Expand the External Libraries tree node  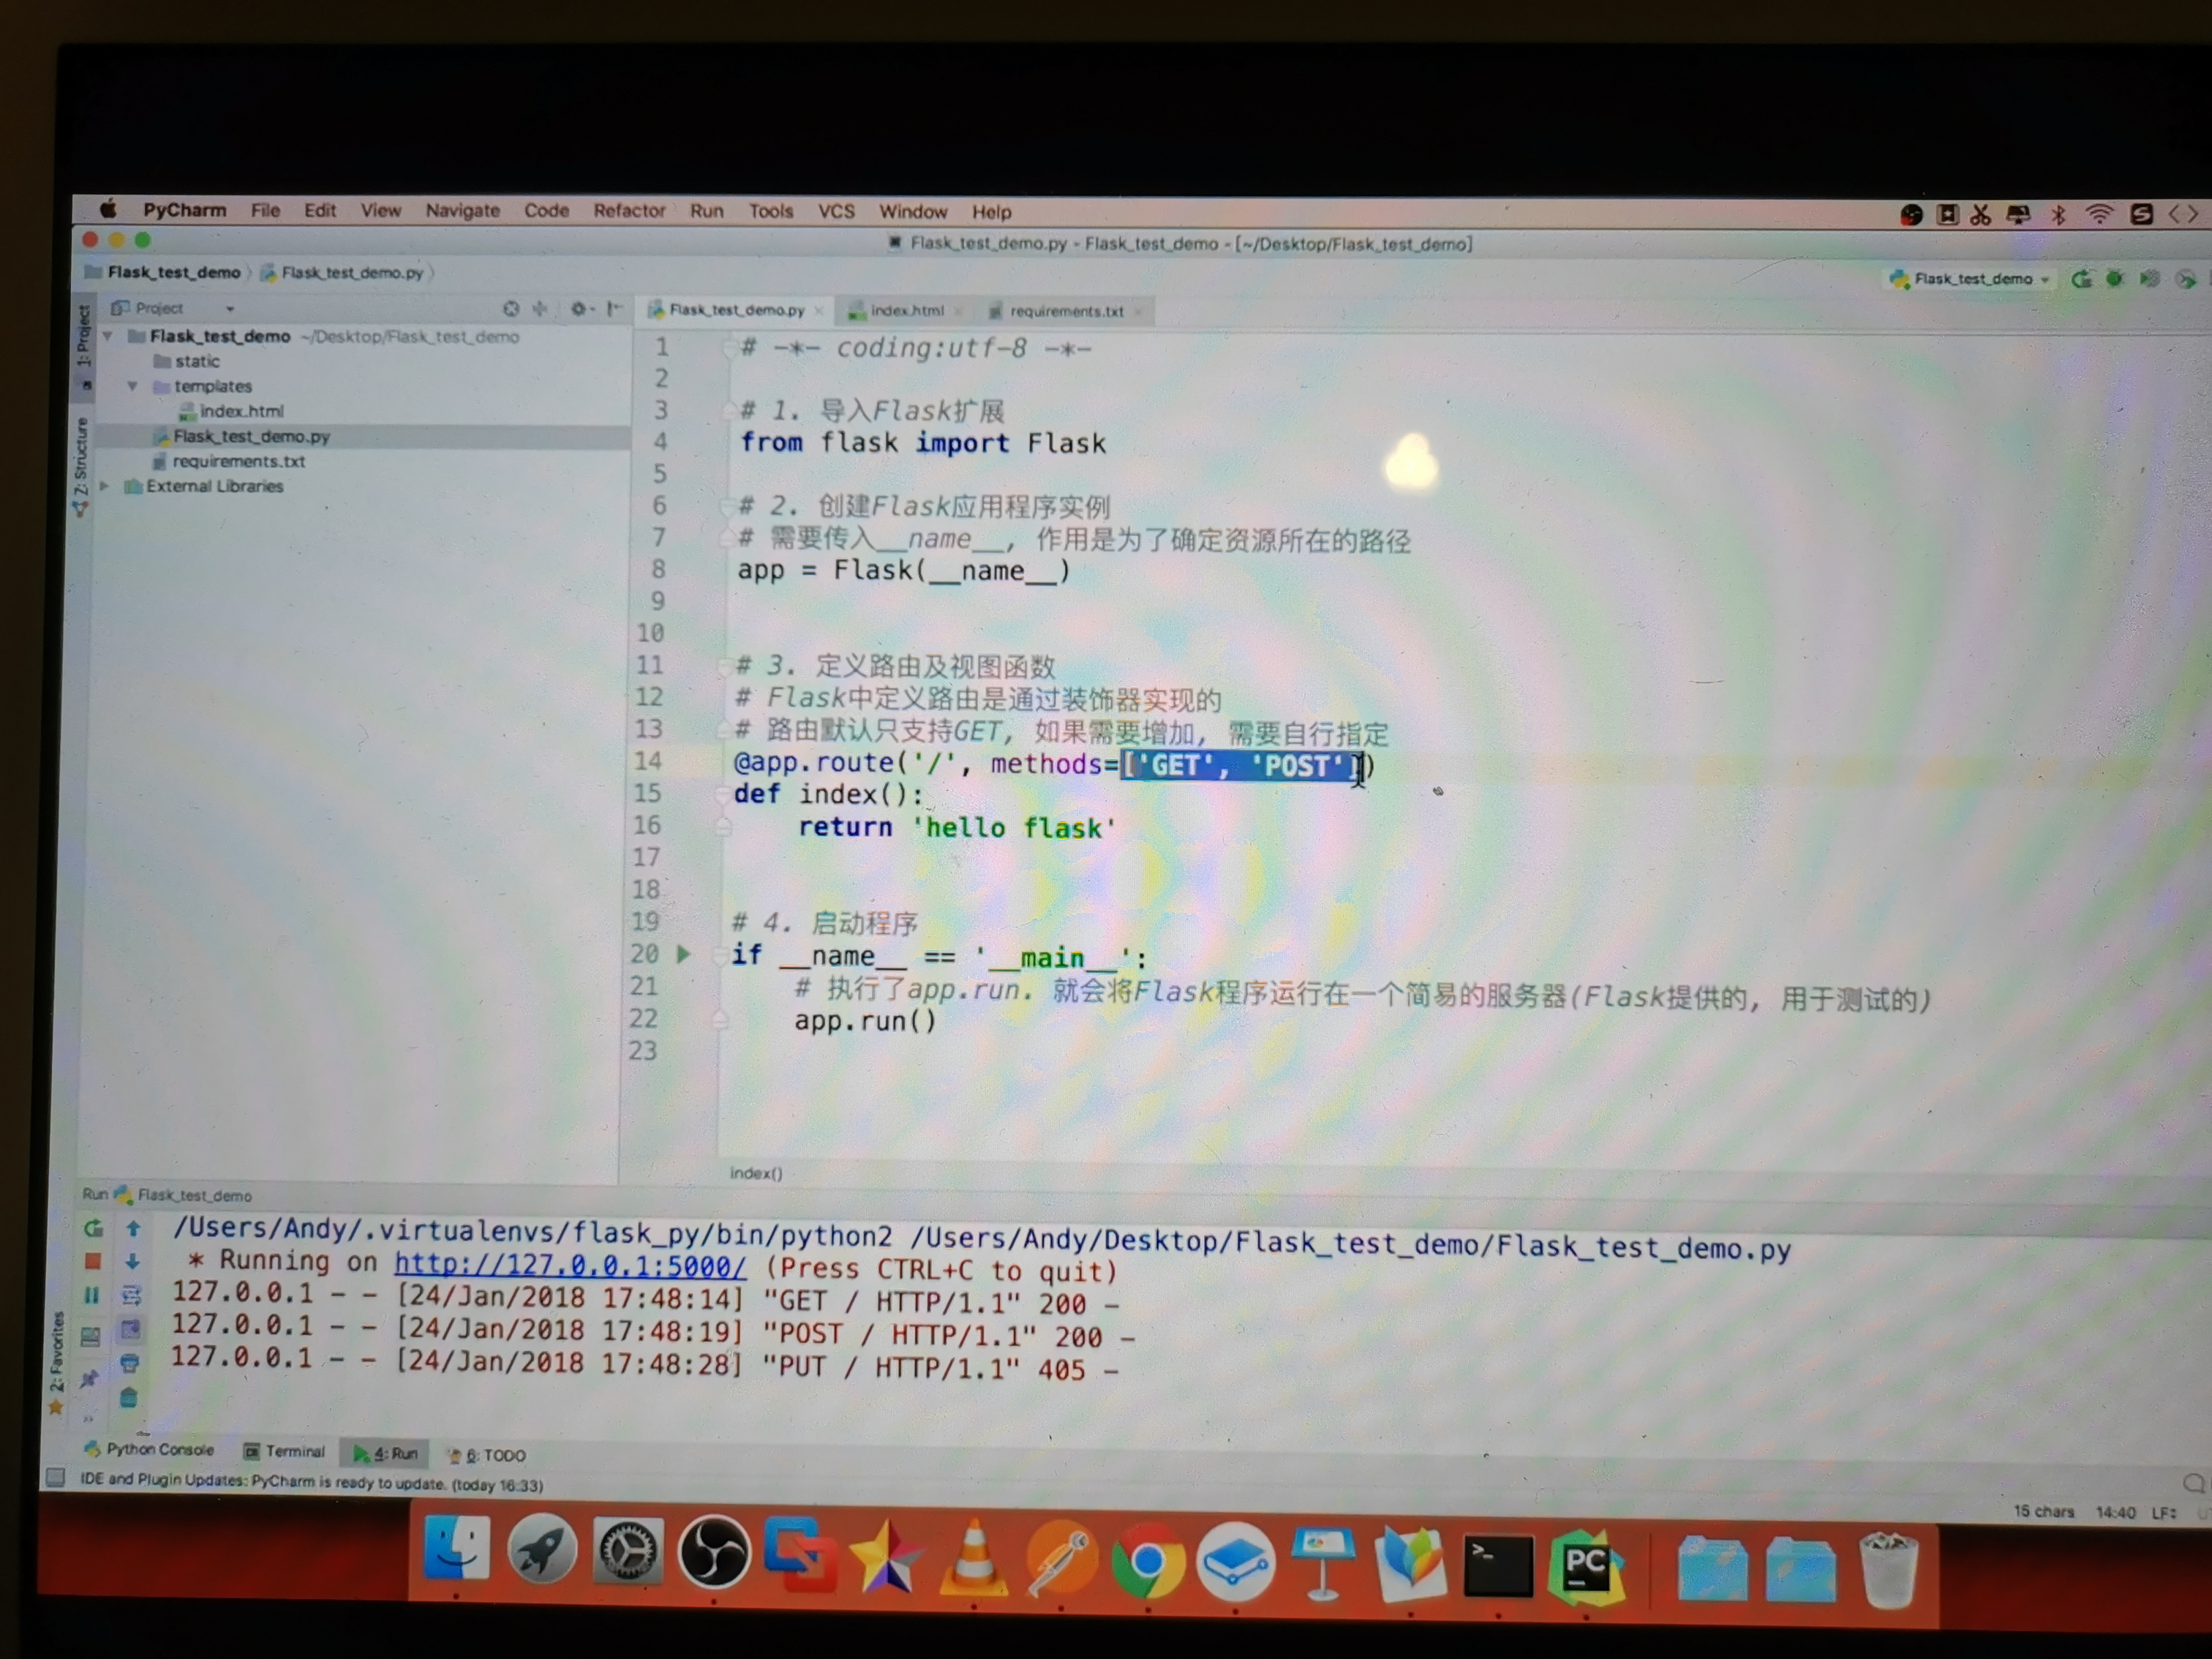point(105,486)
